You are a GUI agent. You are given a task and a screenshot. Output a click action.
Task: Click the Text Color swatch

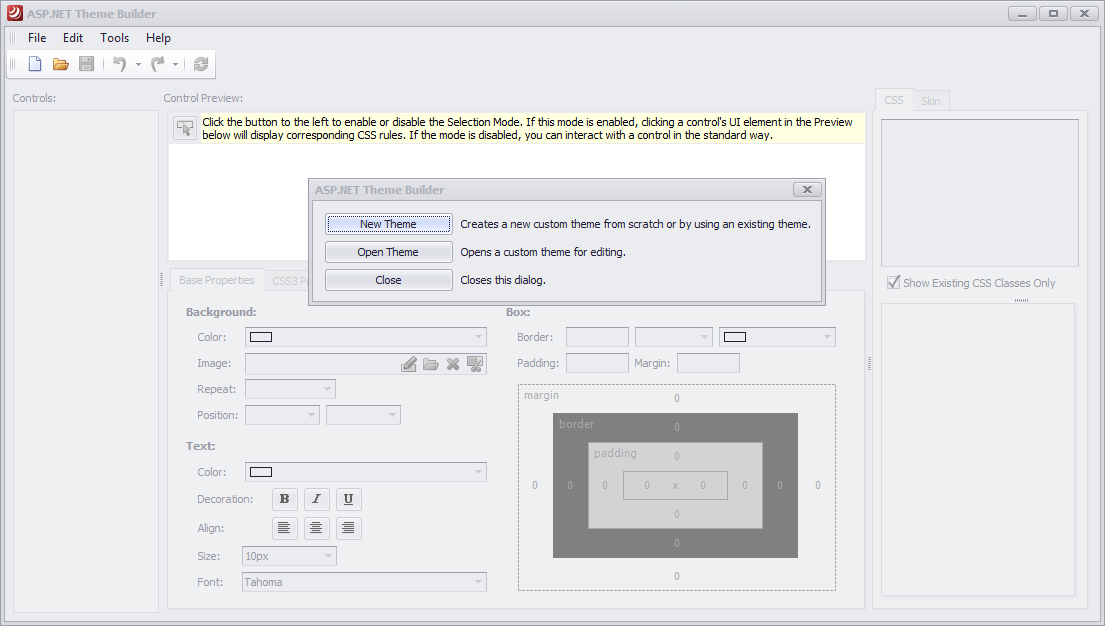261,472
